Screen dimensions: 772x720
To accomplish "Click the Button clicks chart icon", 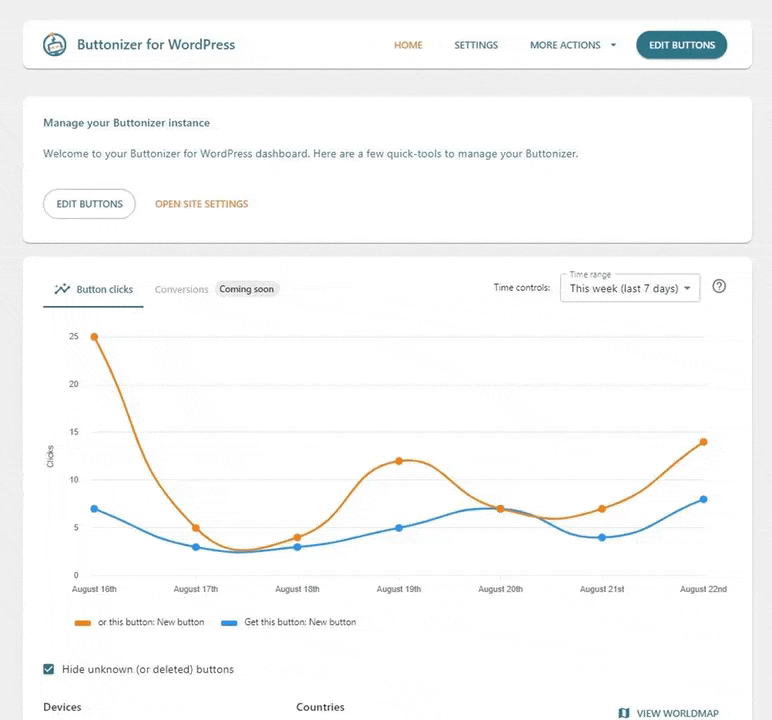I will click(62, 289).
